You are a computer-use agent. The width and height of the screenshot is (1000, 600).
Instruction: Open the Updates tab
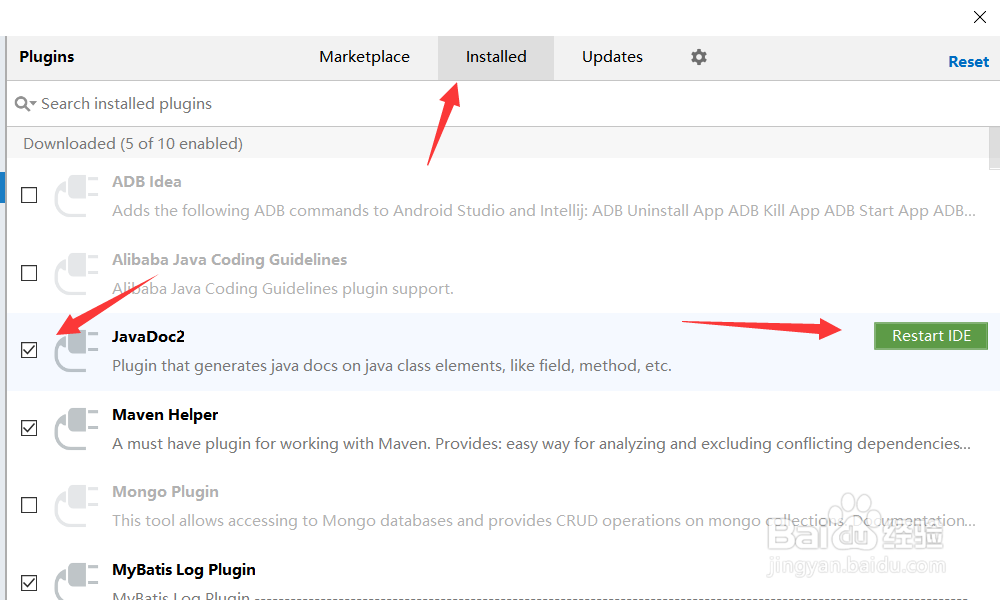point(612,57)
